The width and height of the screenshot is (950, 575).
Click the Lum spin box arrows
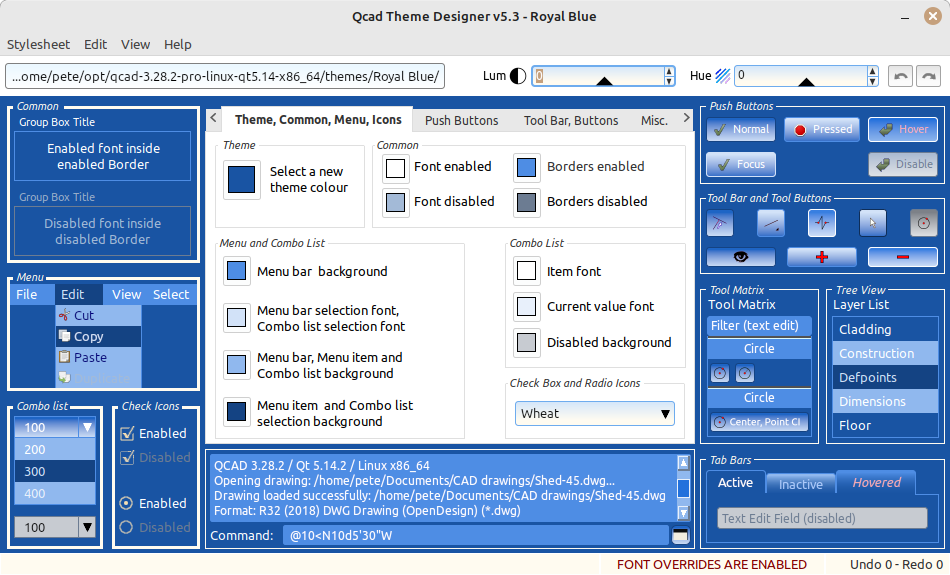coord(669,76)
